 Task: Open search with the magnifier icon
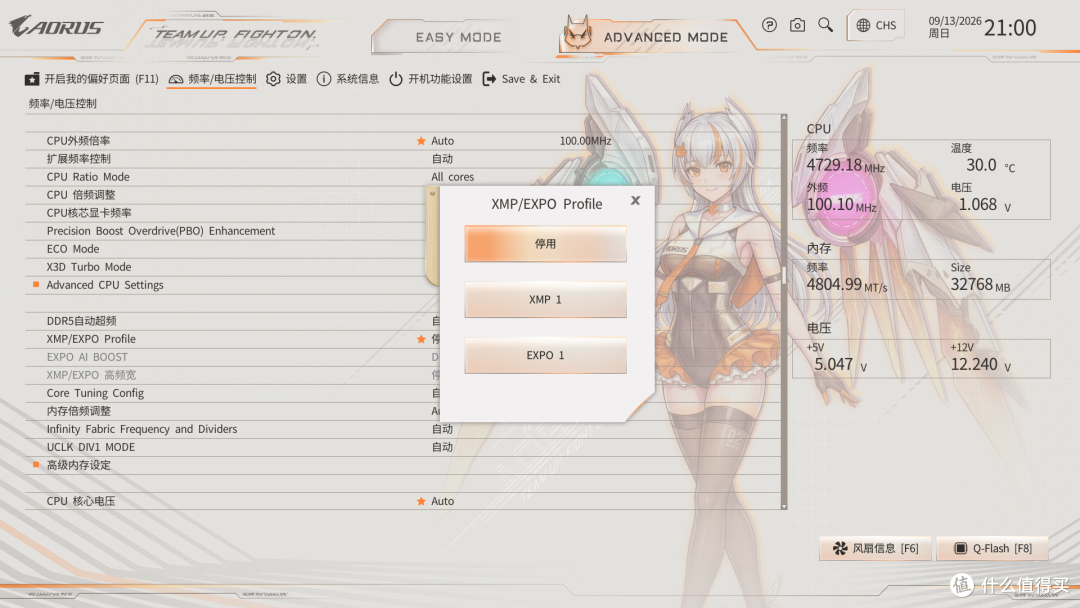825,25
